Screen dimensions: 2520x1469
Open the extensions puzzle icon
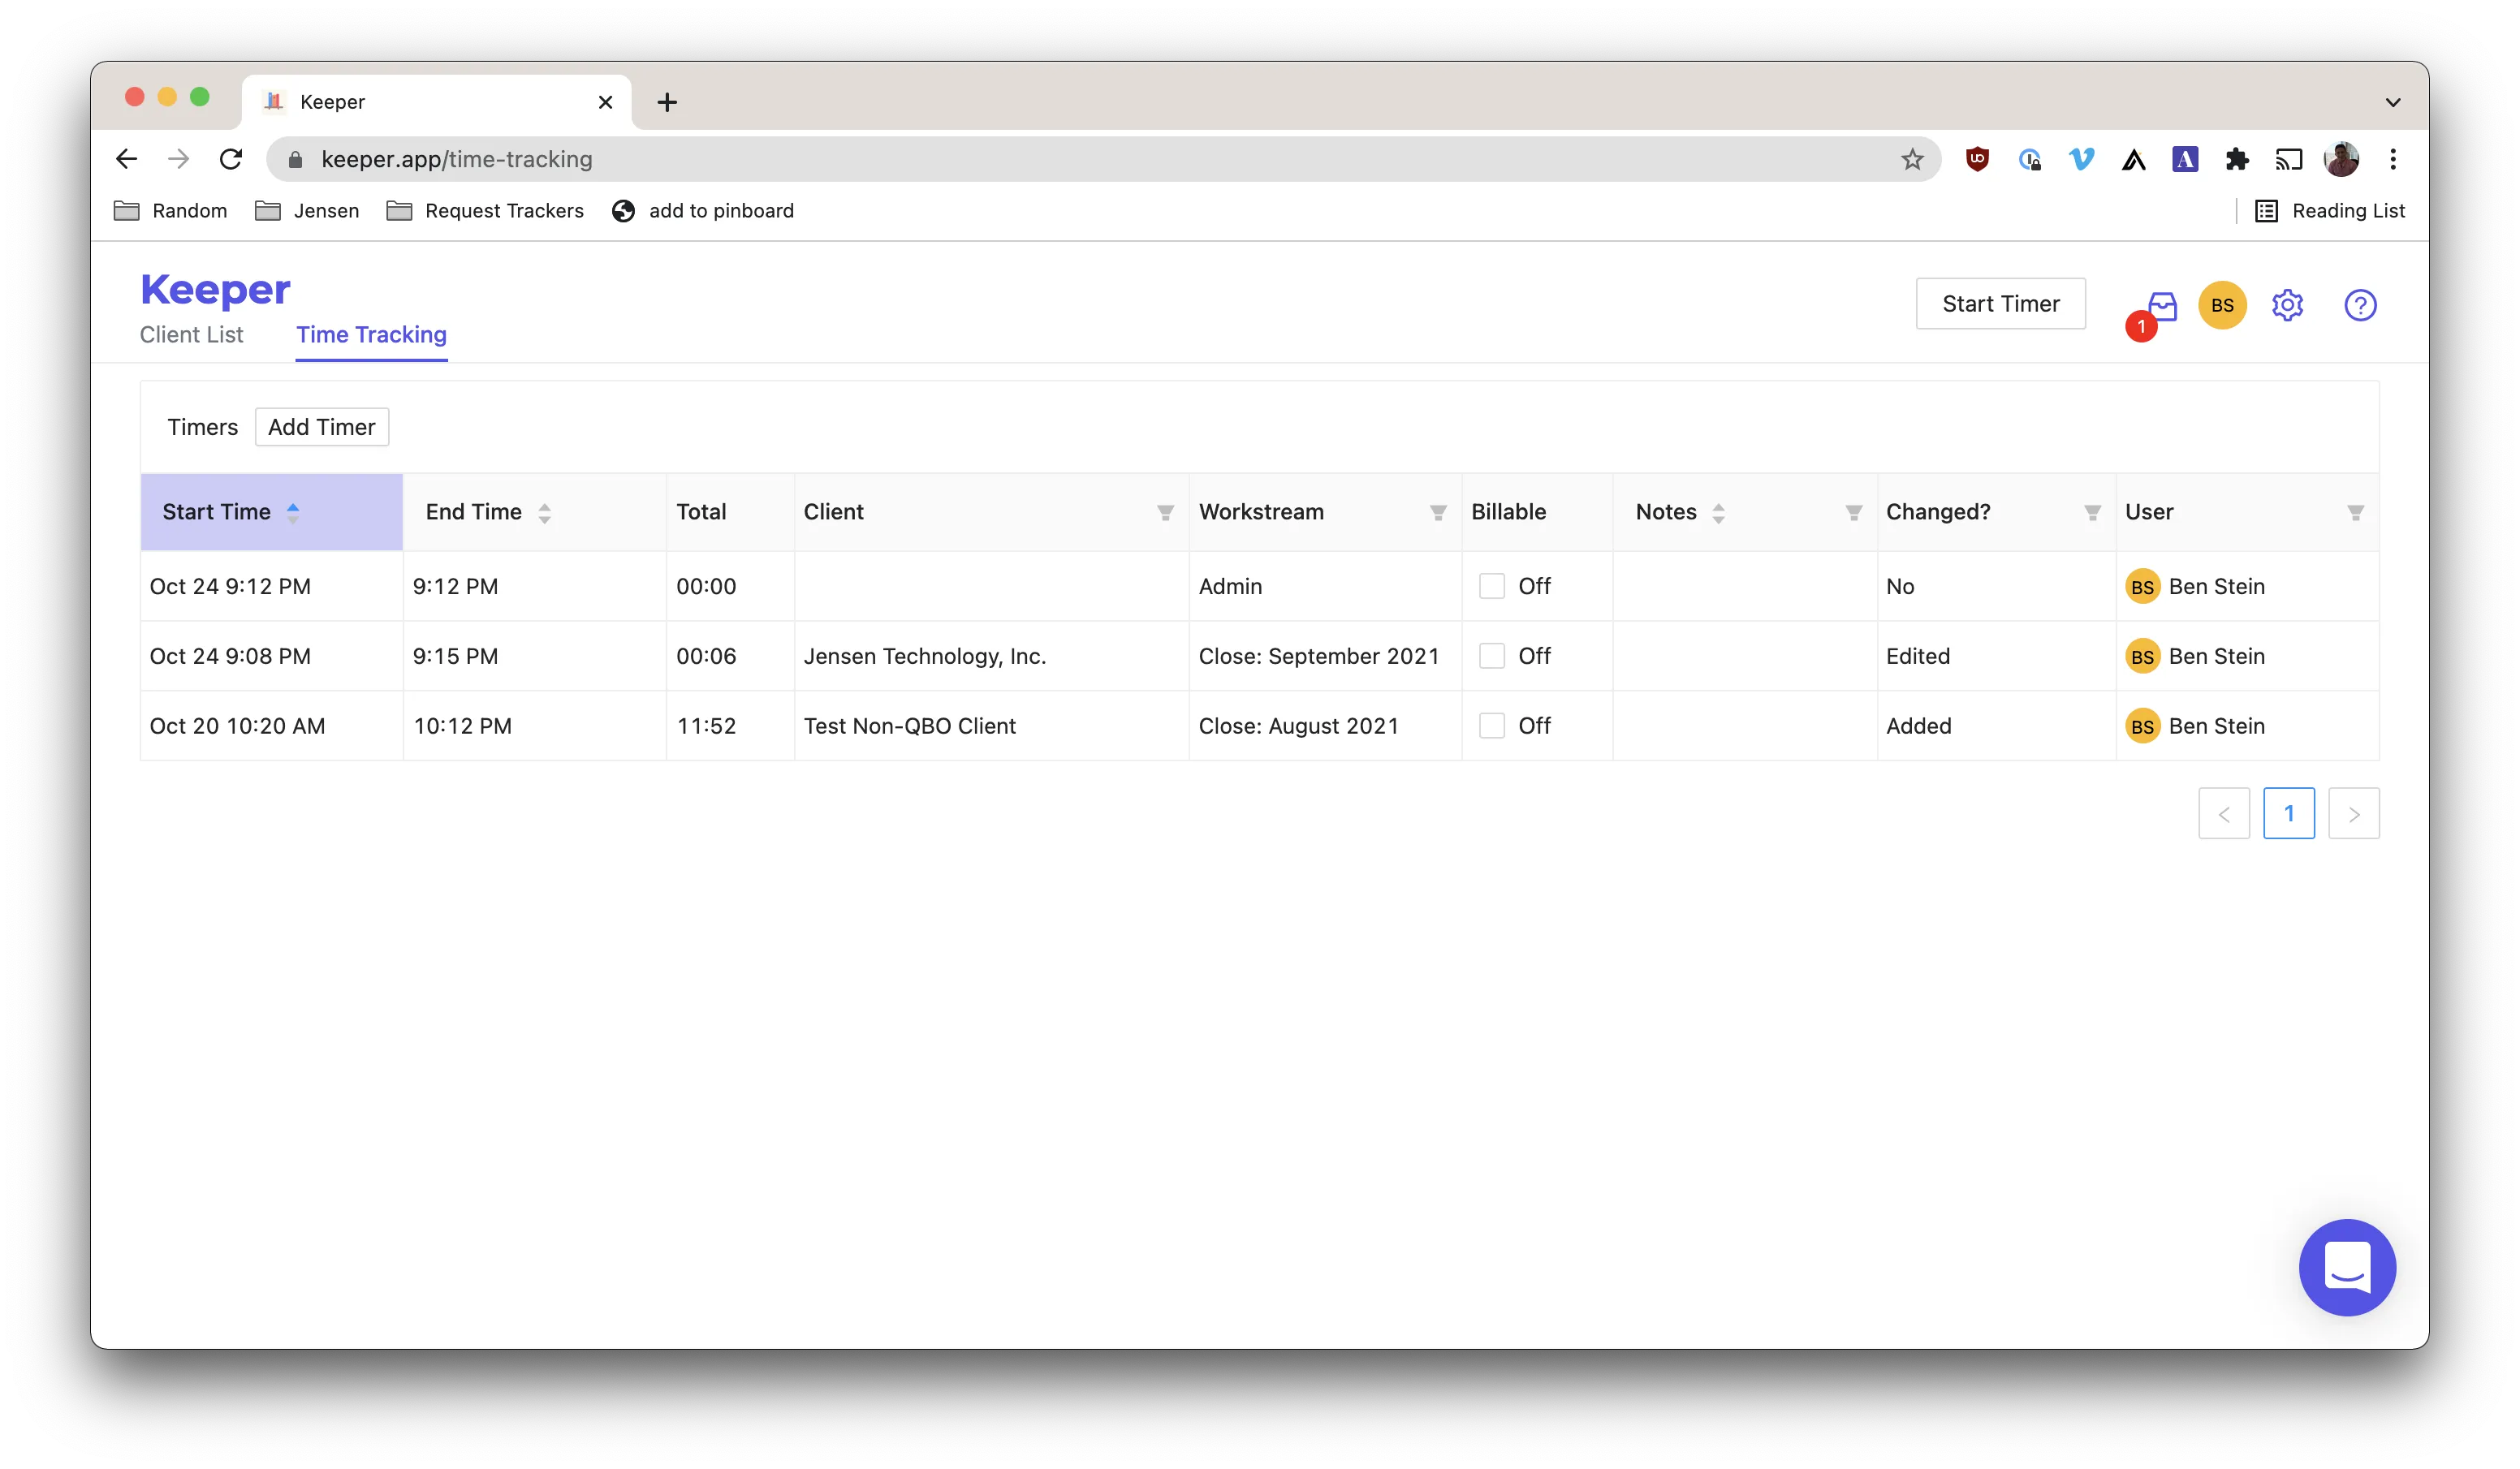[2236, 159]
